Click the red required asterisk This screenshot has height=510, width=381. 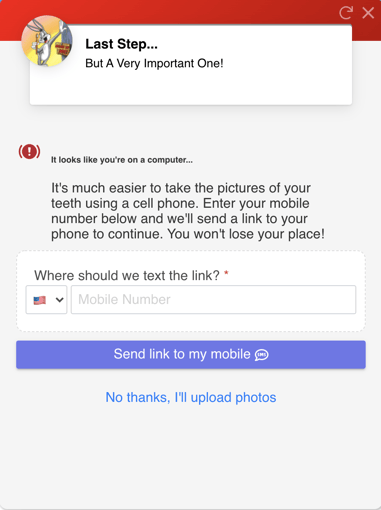[226, 273]
